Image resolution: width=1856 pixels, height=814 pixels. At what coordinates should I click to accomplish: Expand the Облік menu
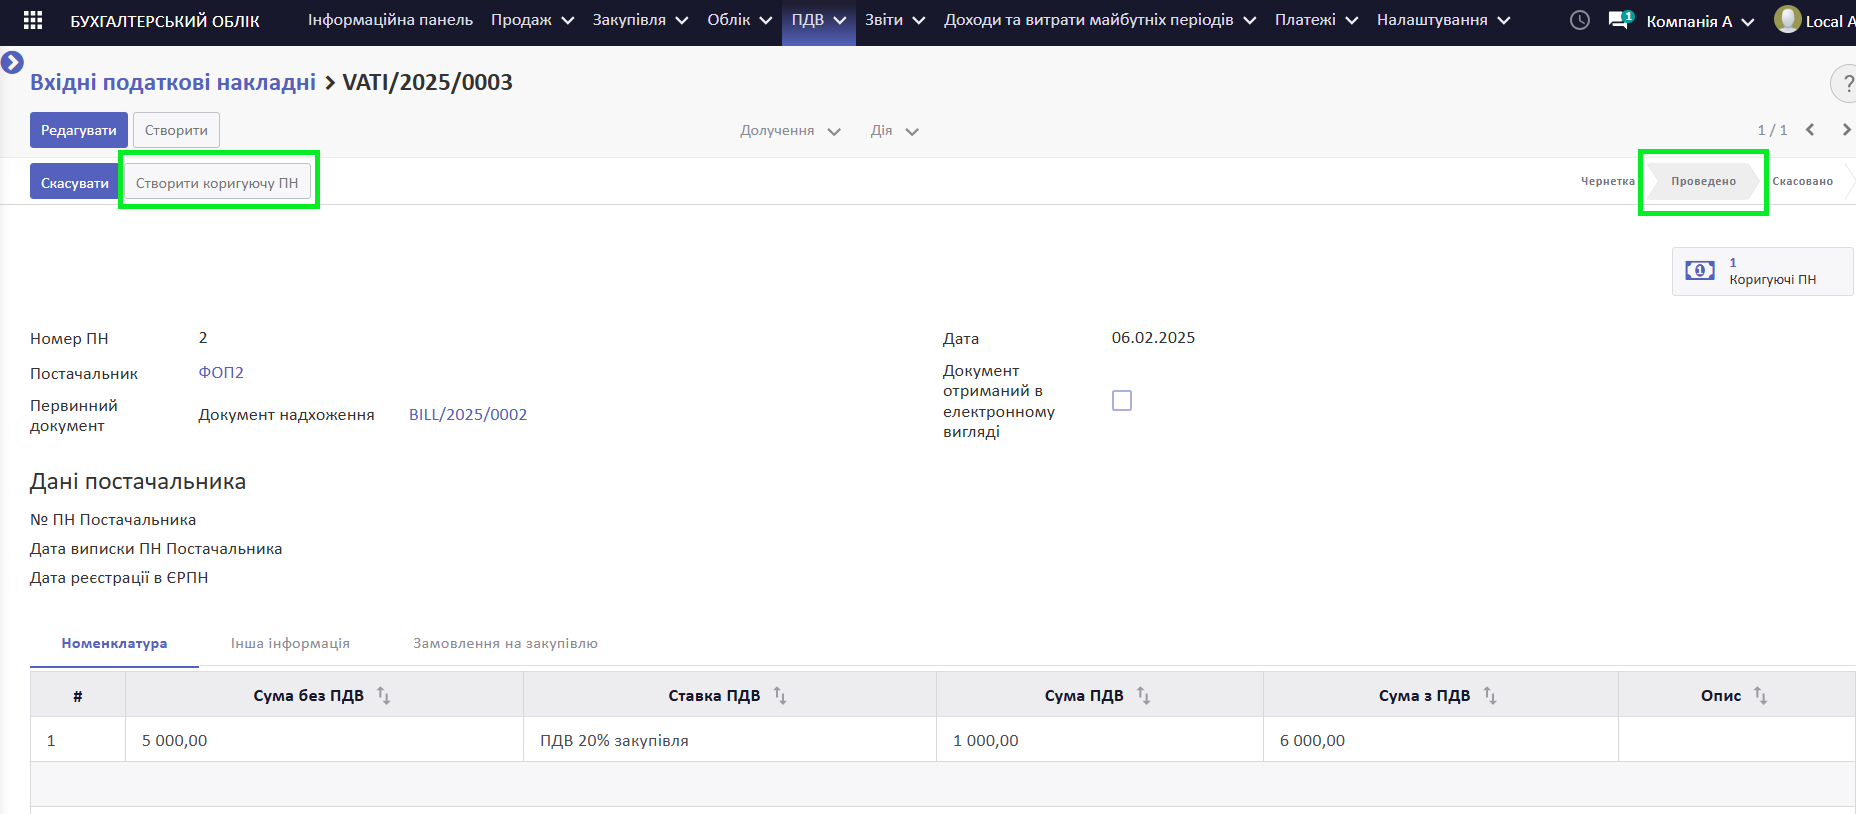point(739,20)
